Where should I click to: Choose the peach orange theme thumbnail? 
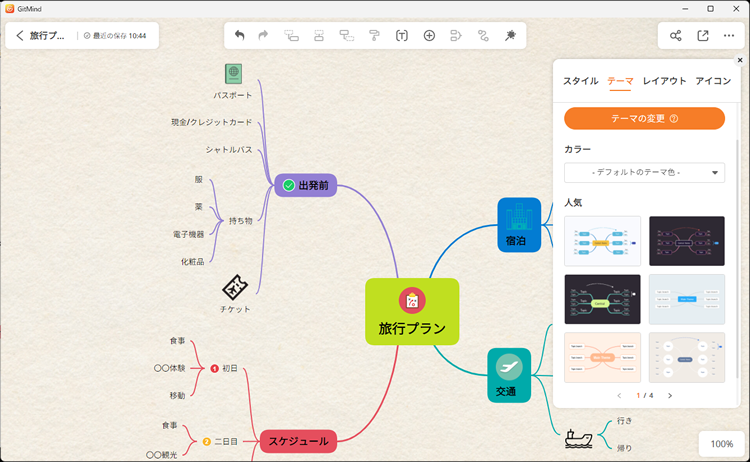[602, 357]
